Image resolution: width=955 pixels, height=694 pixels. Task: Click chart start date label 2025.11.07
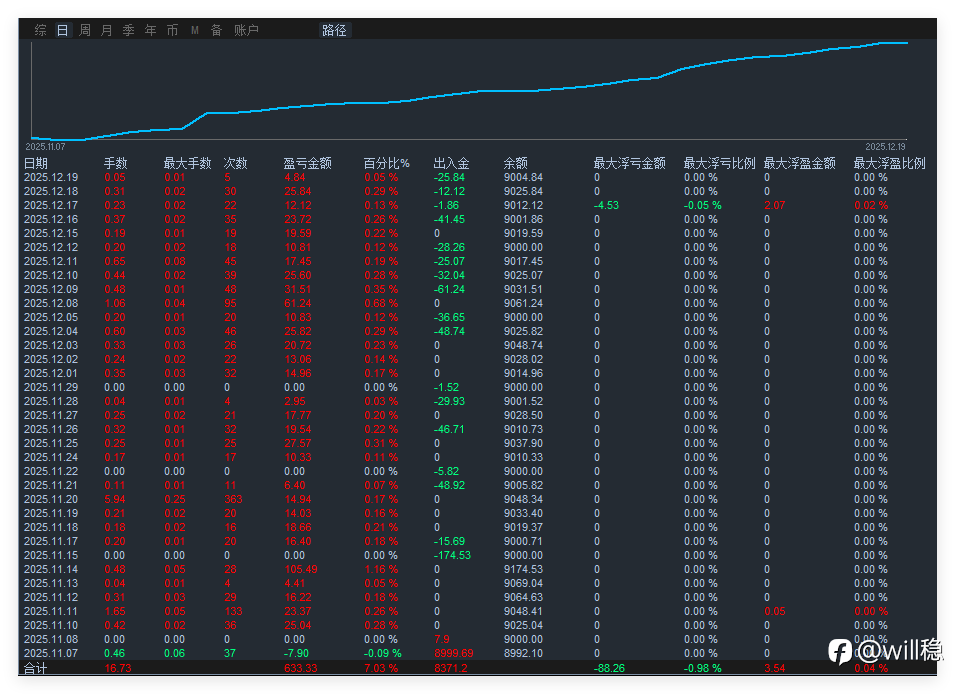45,147
